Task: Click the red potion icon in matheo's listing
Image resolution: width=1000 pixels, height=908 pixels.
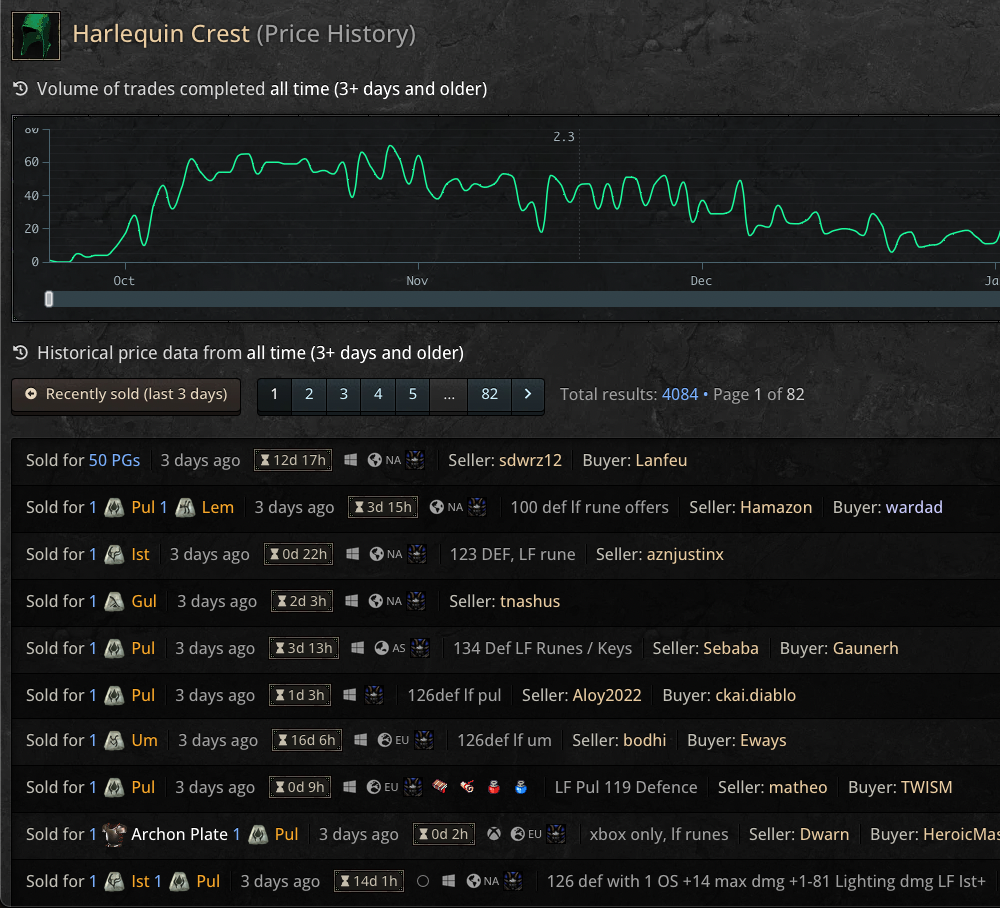Action: (492, 787)
